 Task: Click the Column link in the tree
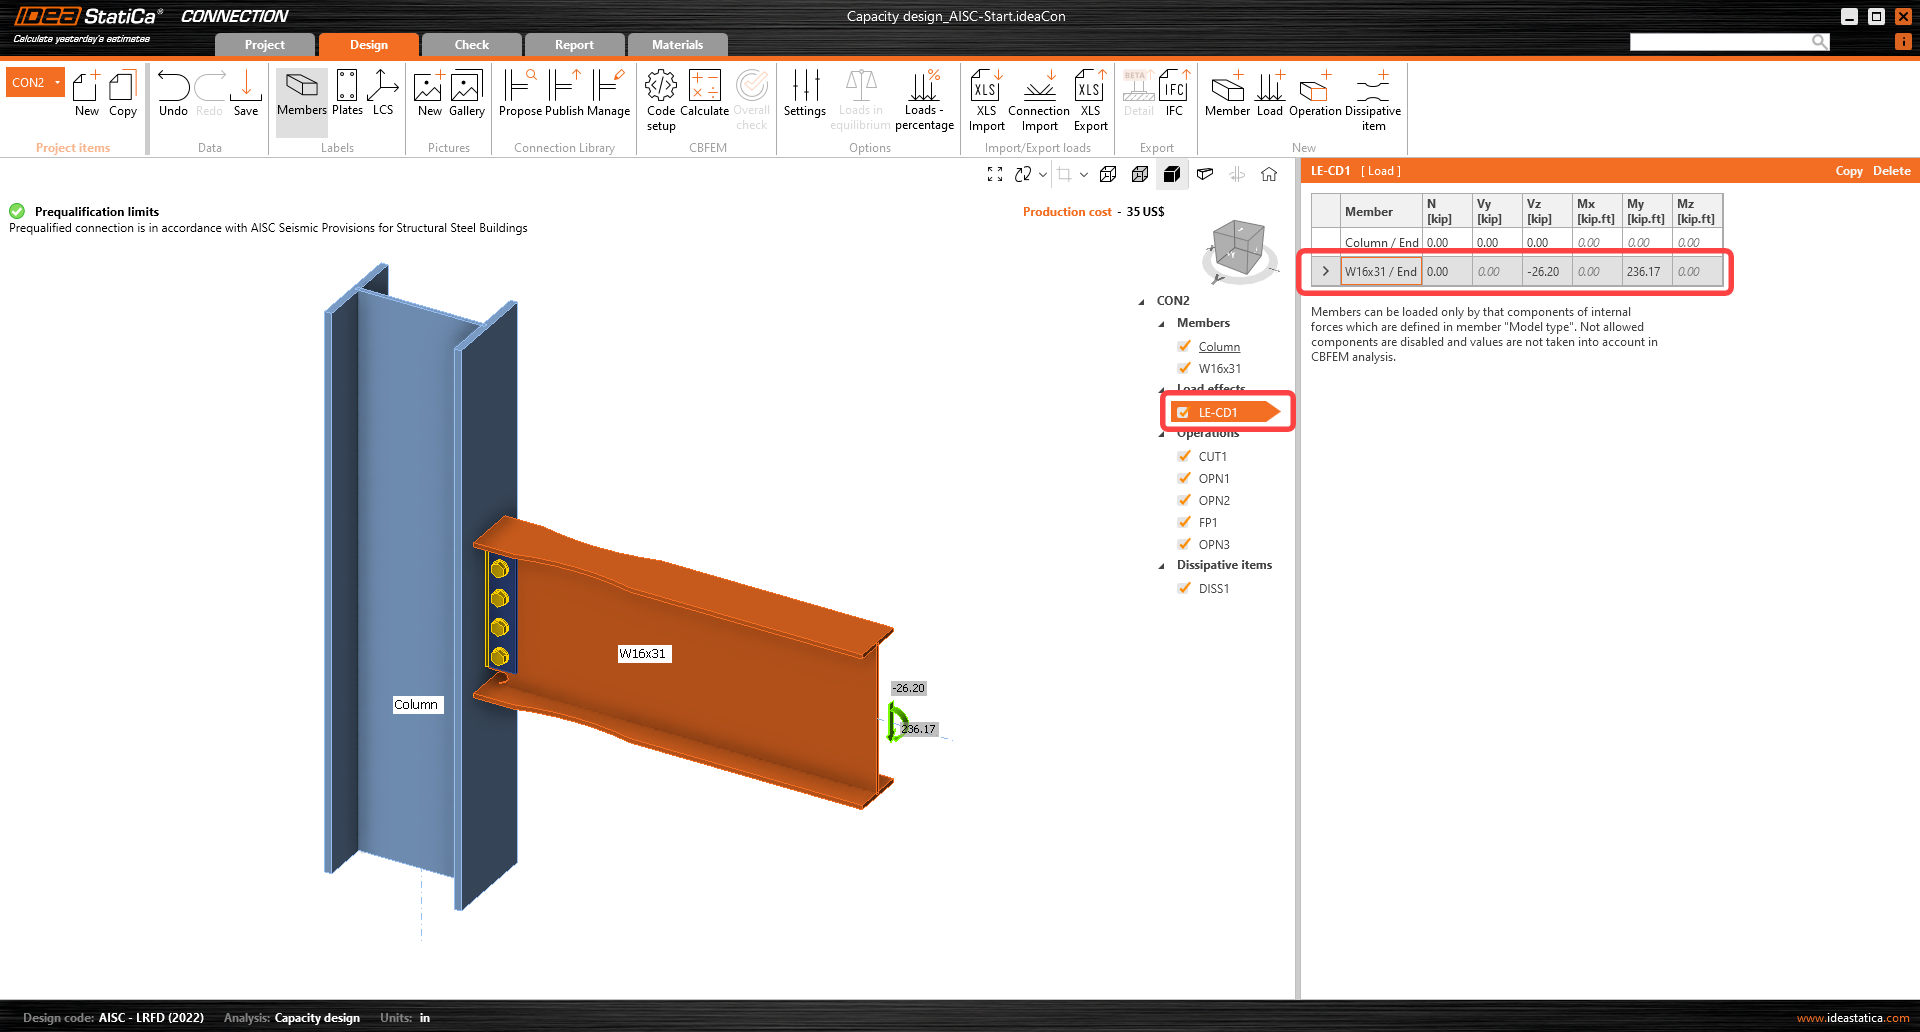click(1219, 346)
